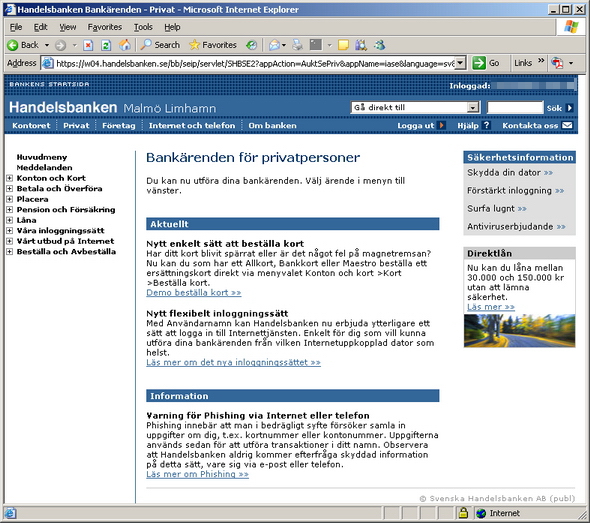Open the Edit menu
590x523 pixels.
point(40,27)
